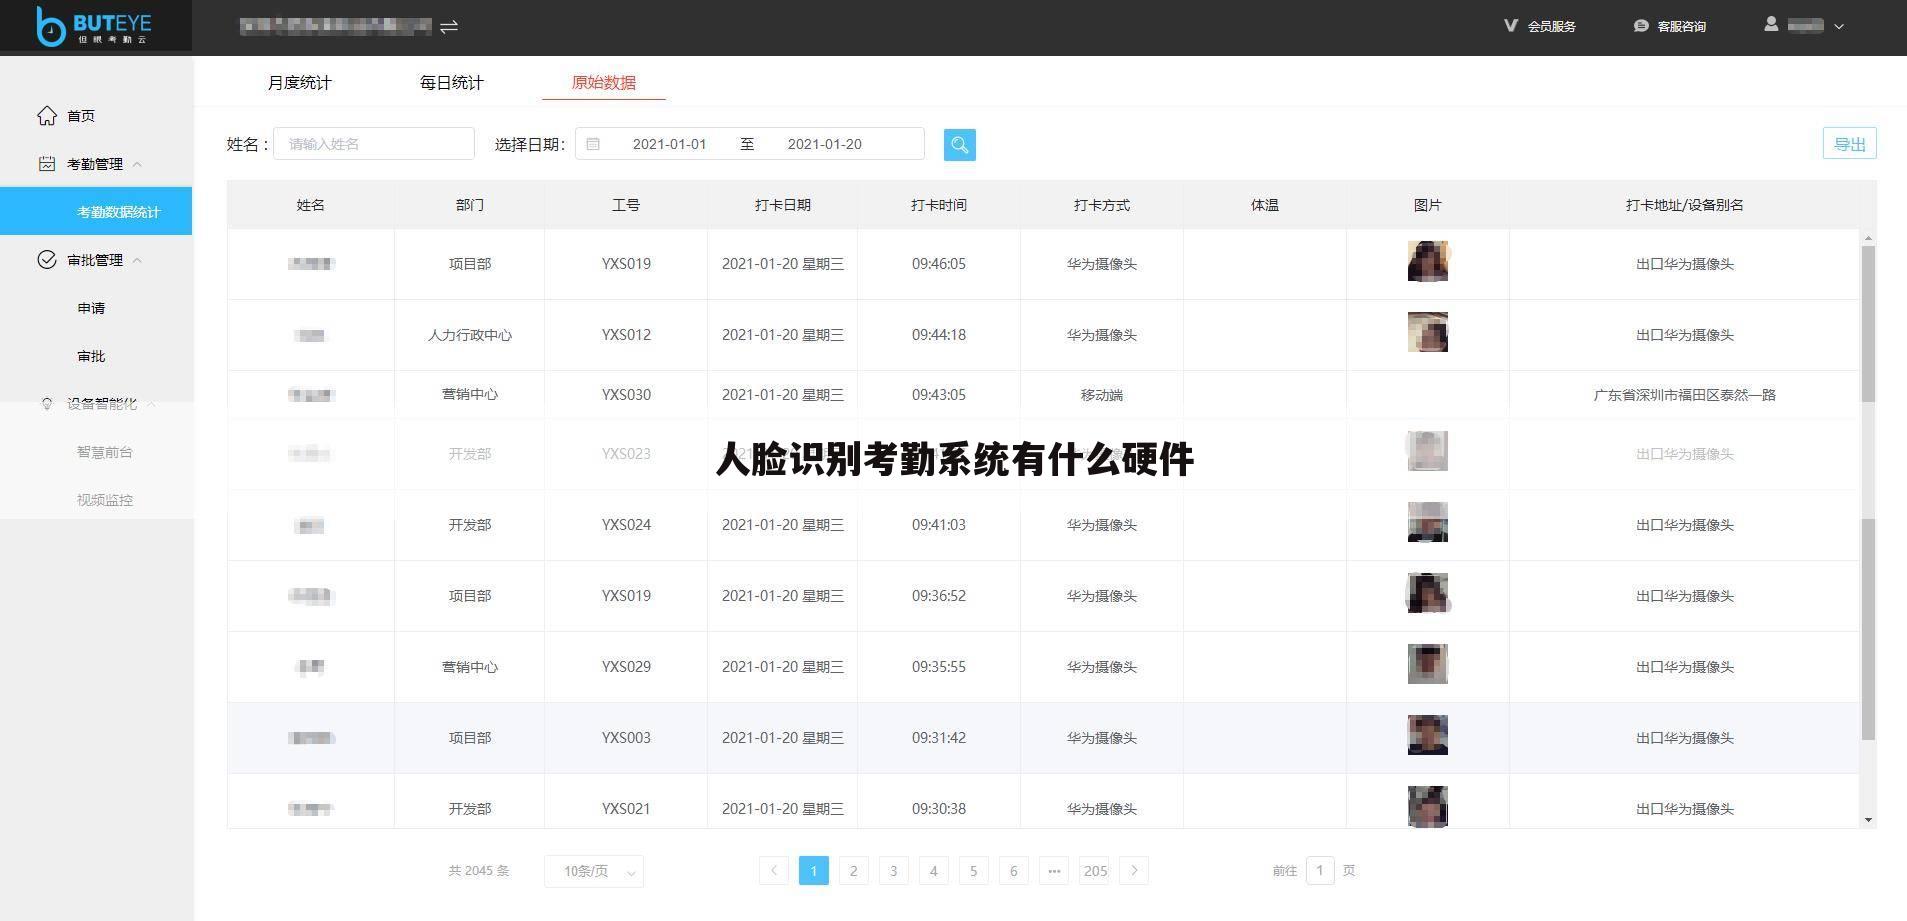Click employee ID YXS030 cell
The height and width of the screenshot is (921, 1907).
(x=626, y=395)
